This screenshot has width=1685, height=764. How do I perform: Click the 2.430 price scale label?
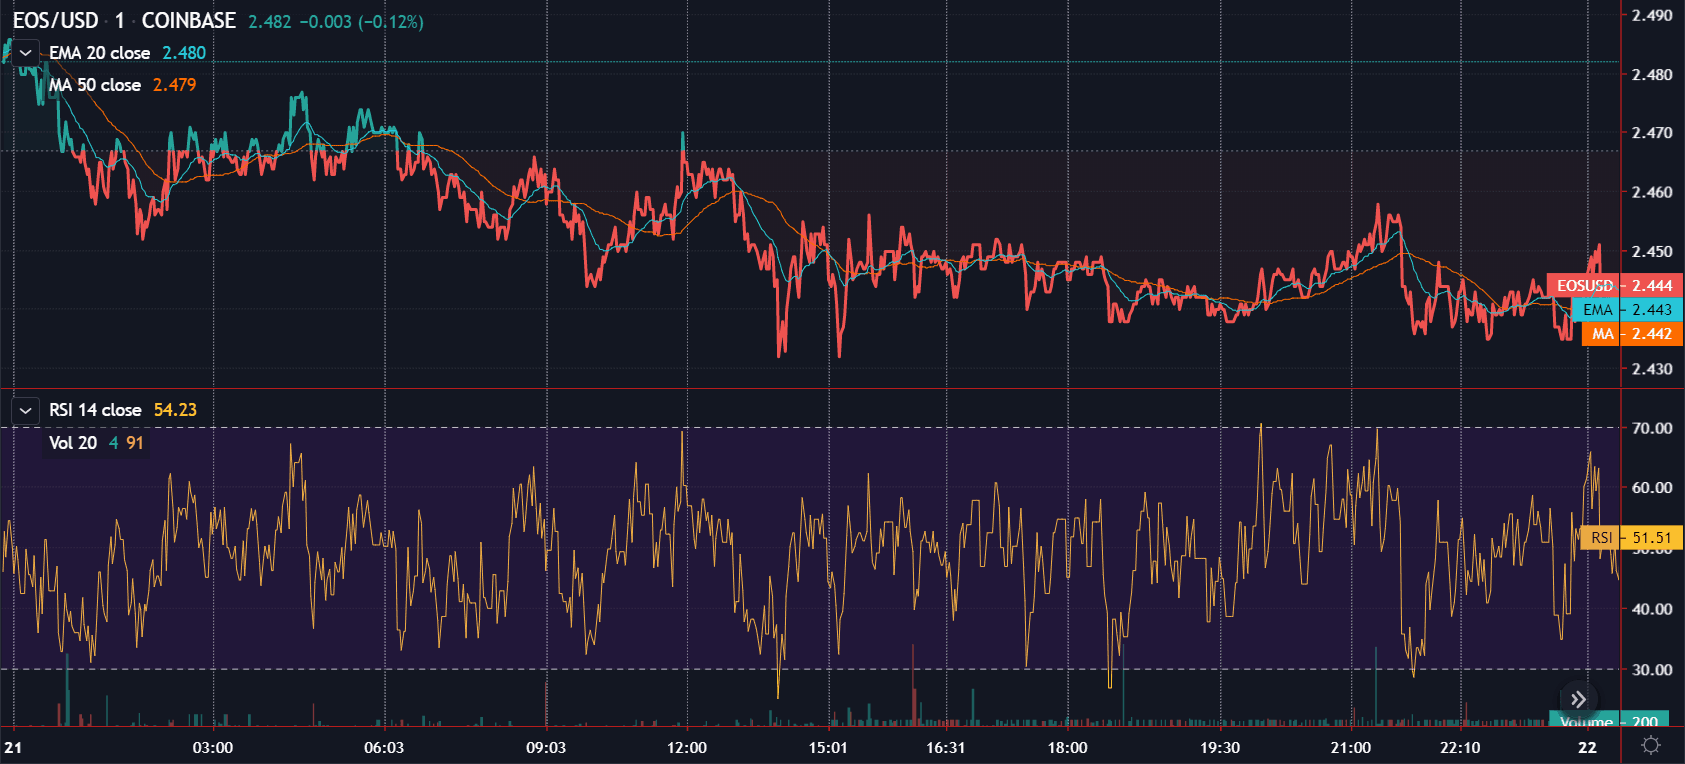tap(1652, 369)
